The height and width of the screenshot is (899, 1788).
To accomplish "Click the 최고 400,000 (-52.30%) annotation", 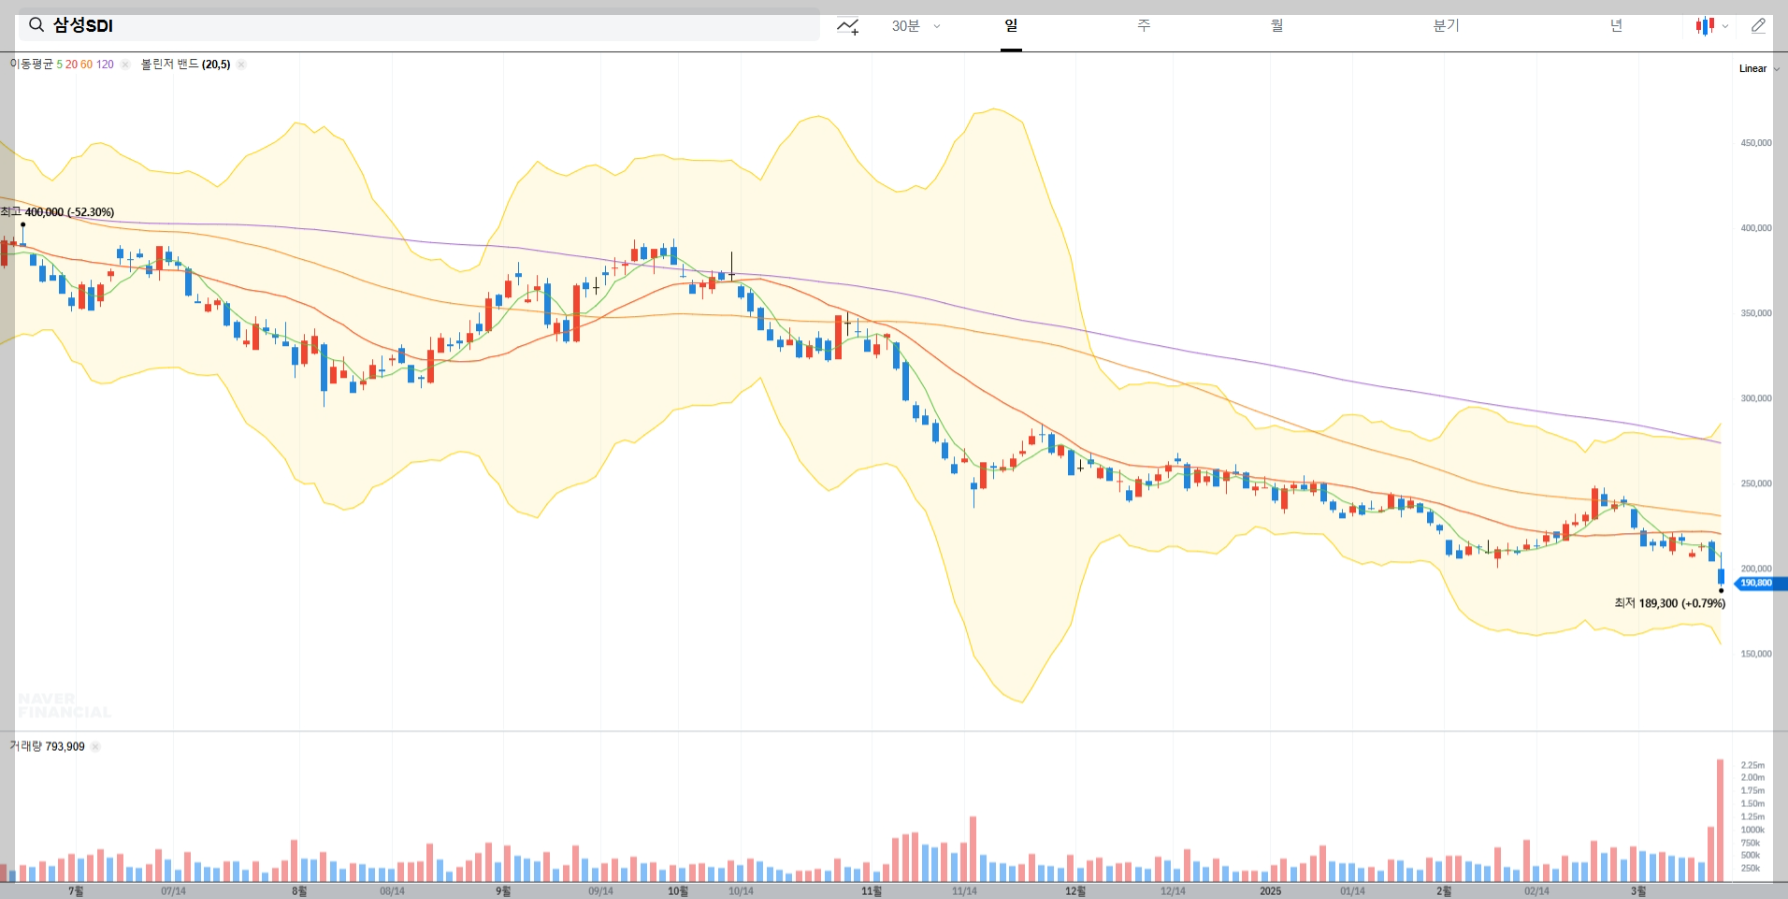I will [x=58, y=212].
